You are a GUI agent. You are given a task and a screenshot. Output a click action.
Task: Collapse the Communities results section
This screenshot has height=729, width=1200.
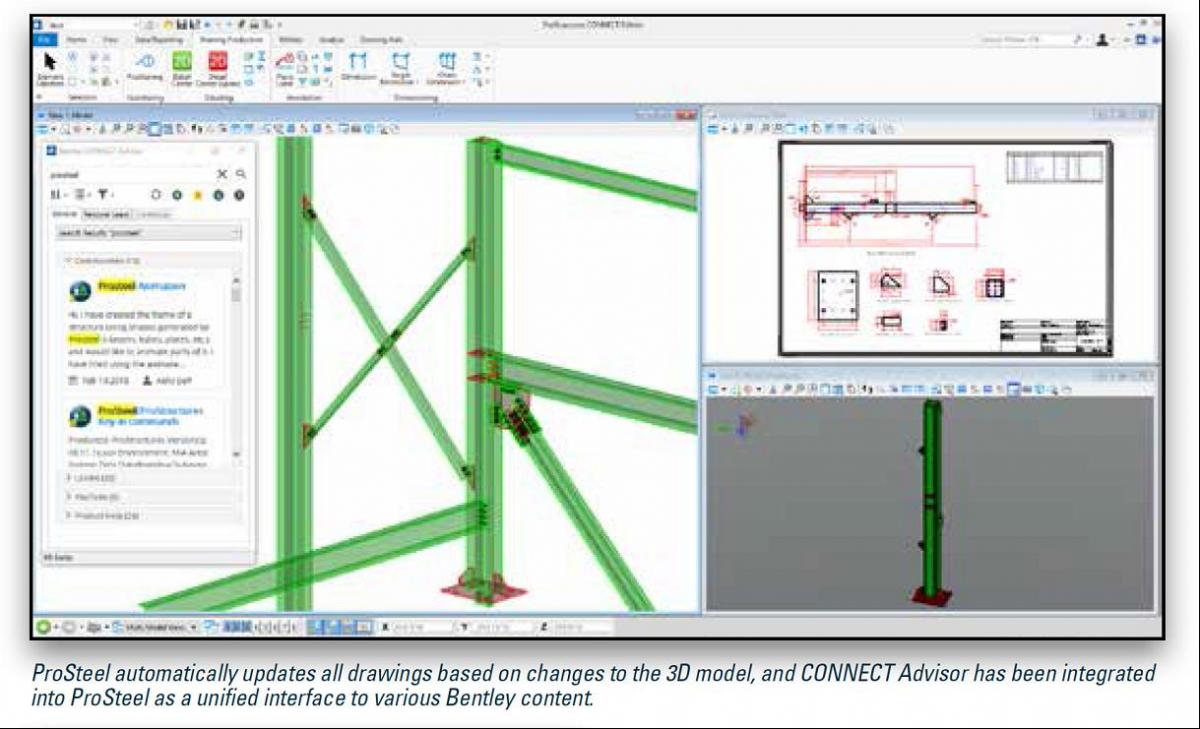point(148,260)
